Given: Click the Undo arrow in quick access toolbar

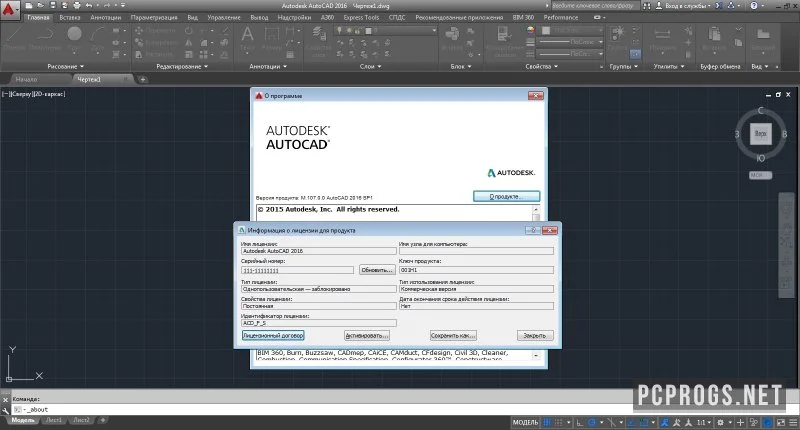Looking at the screenshot, I should [89, 6].
